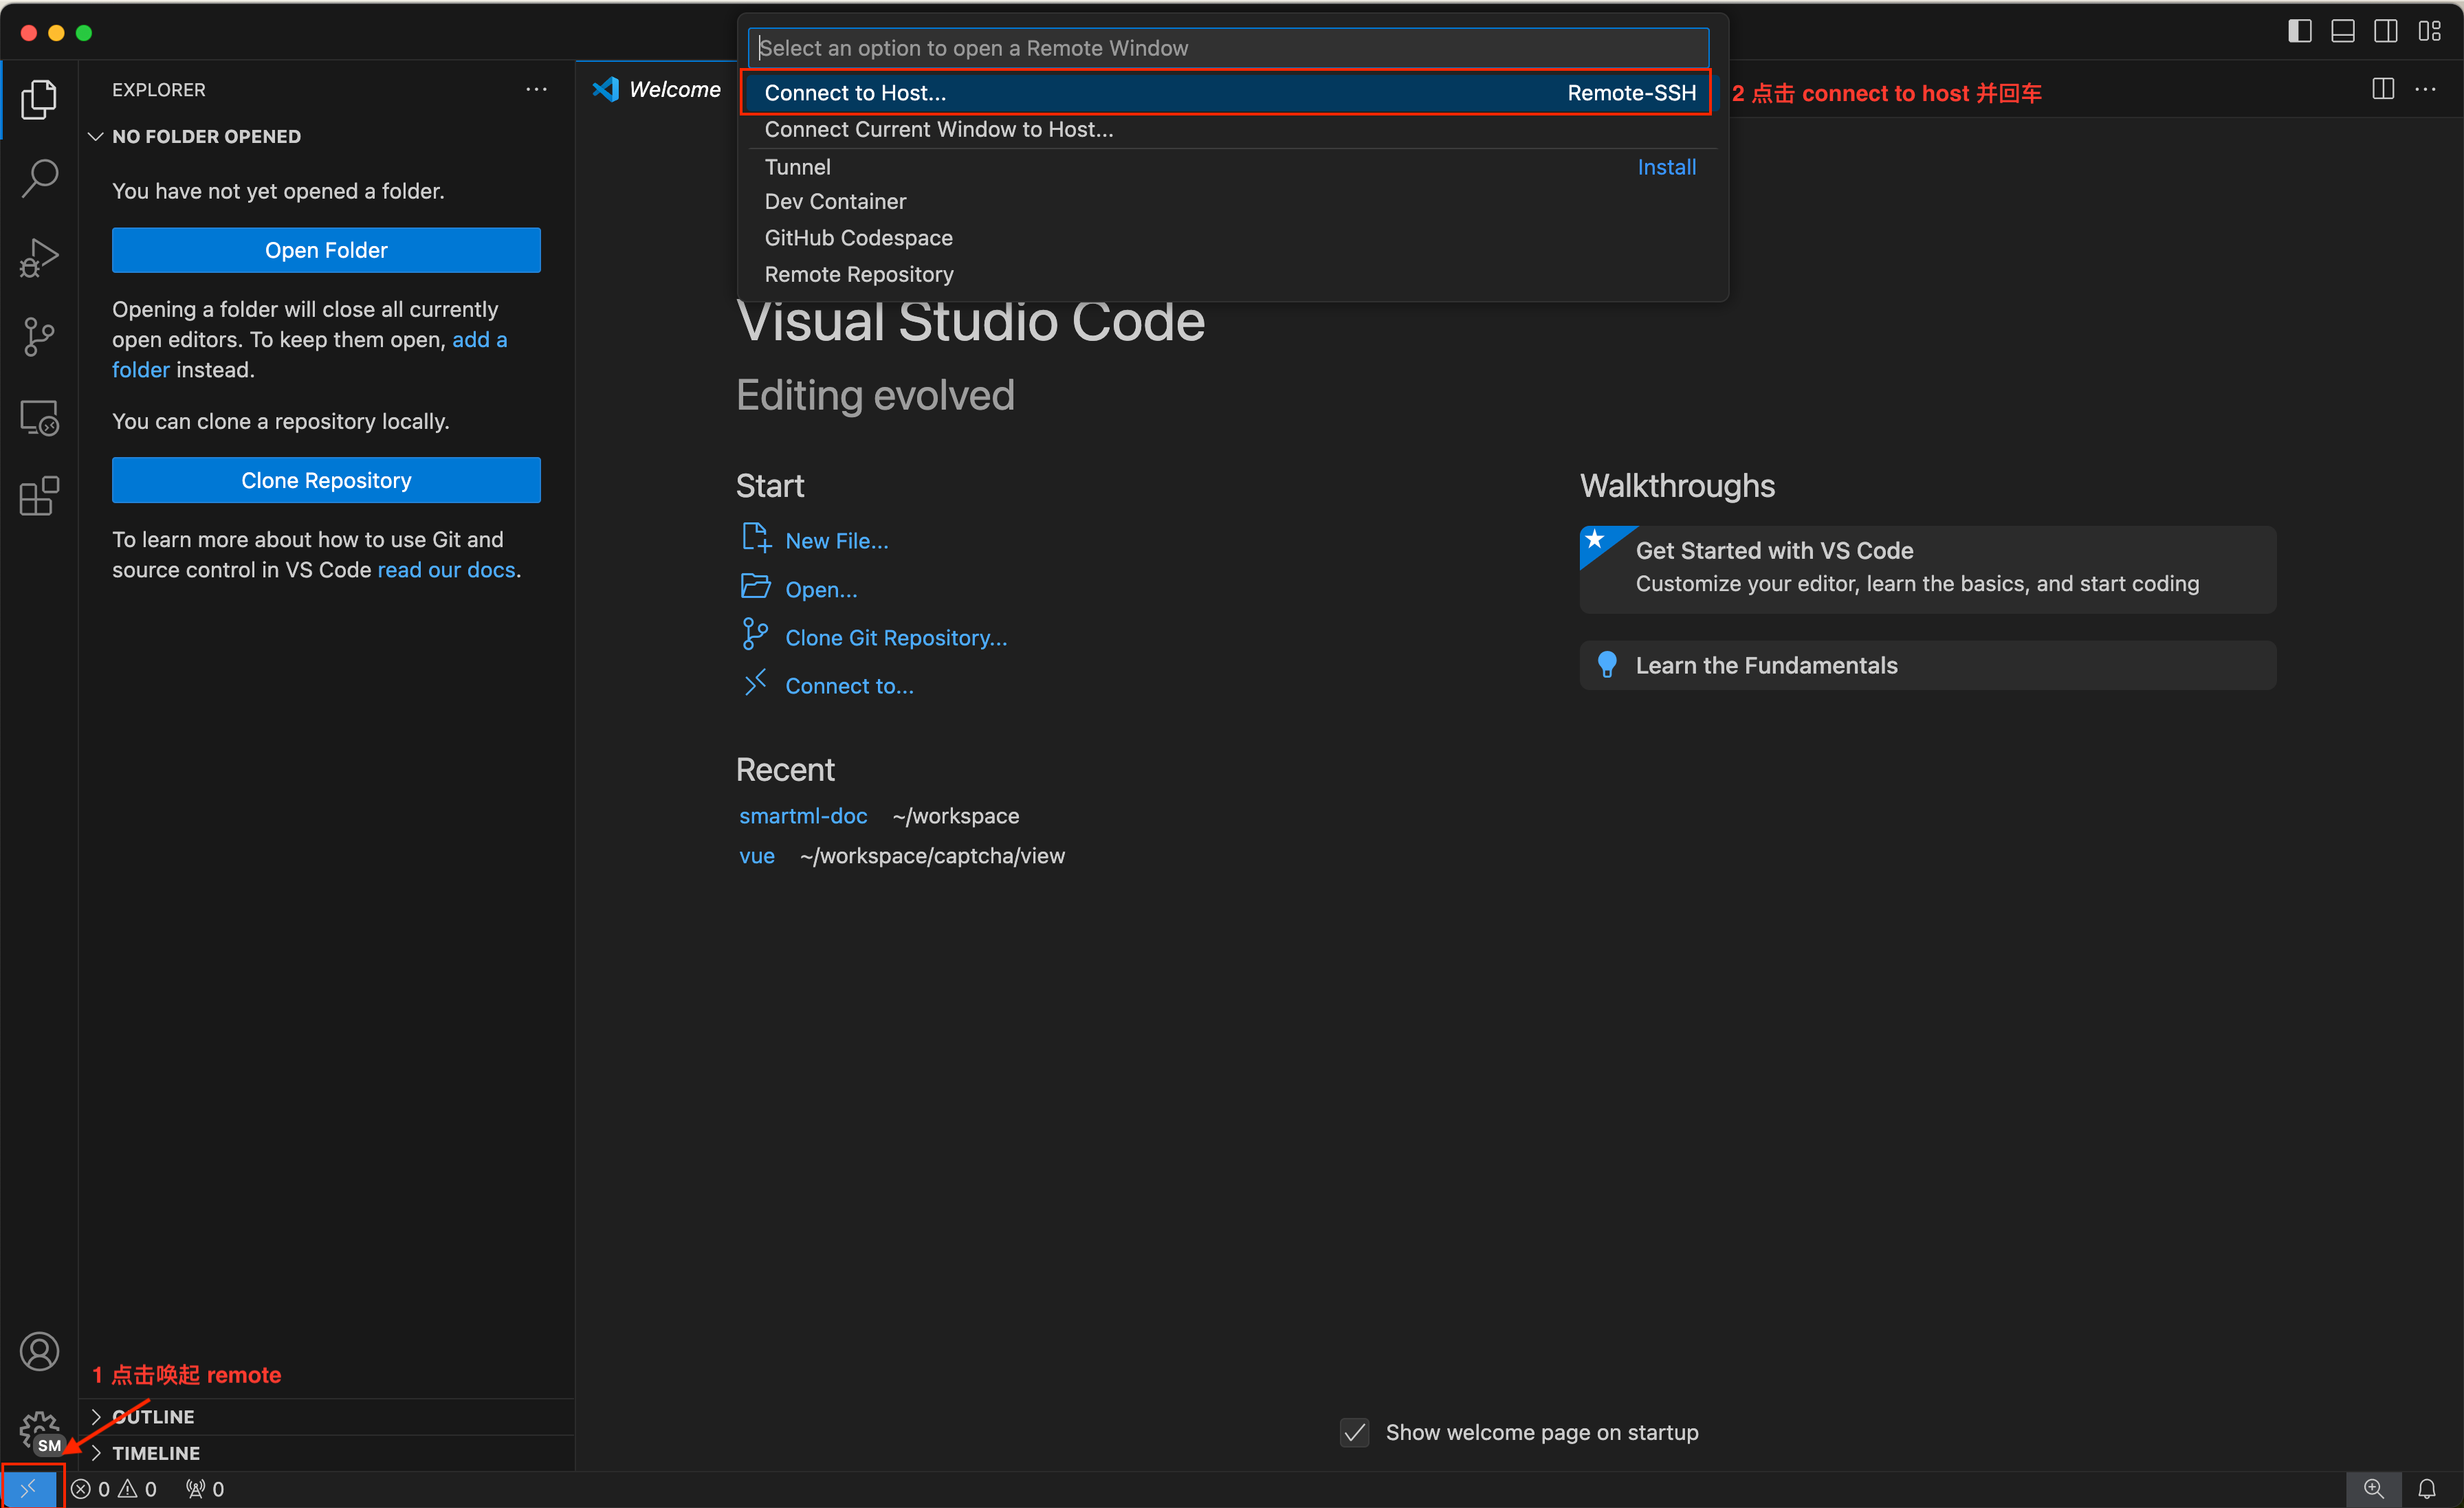Open Get Started with VS Code walkthrough
Screen dimensions: 2464x1508
1927,569
